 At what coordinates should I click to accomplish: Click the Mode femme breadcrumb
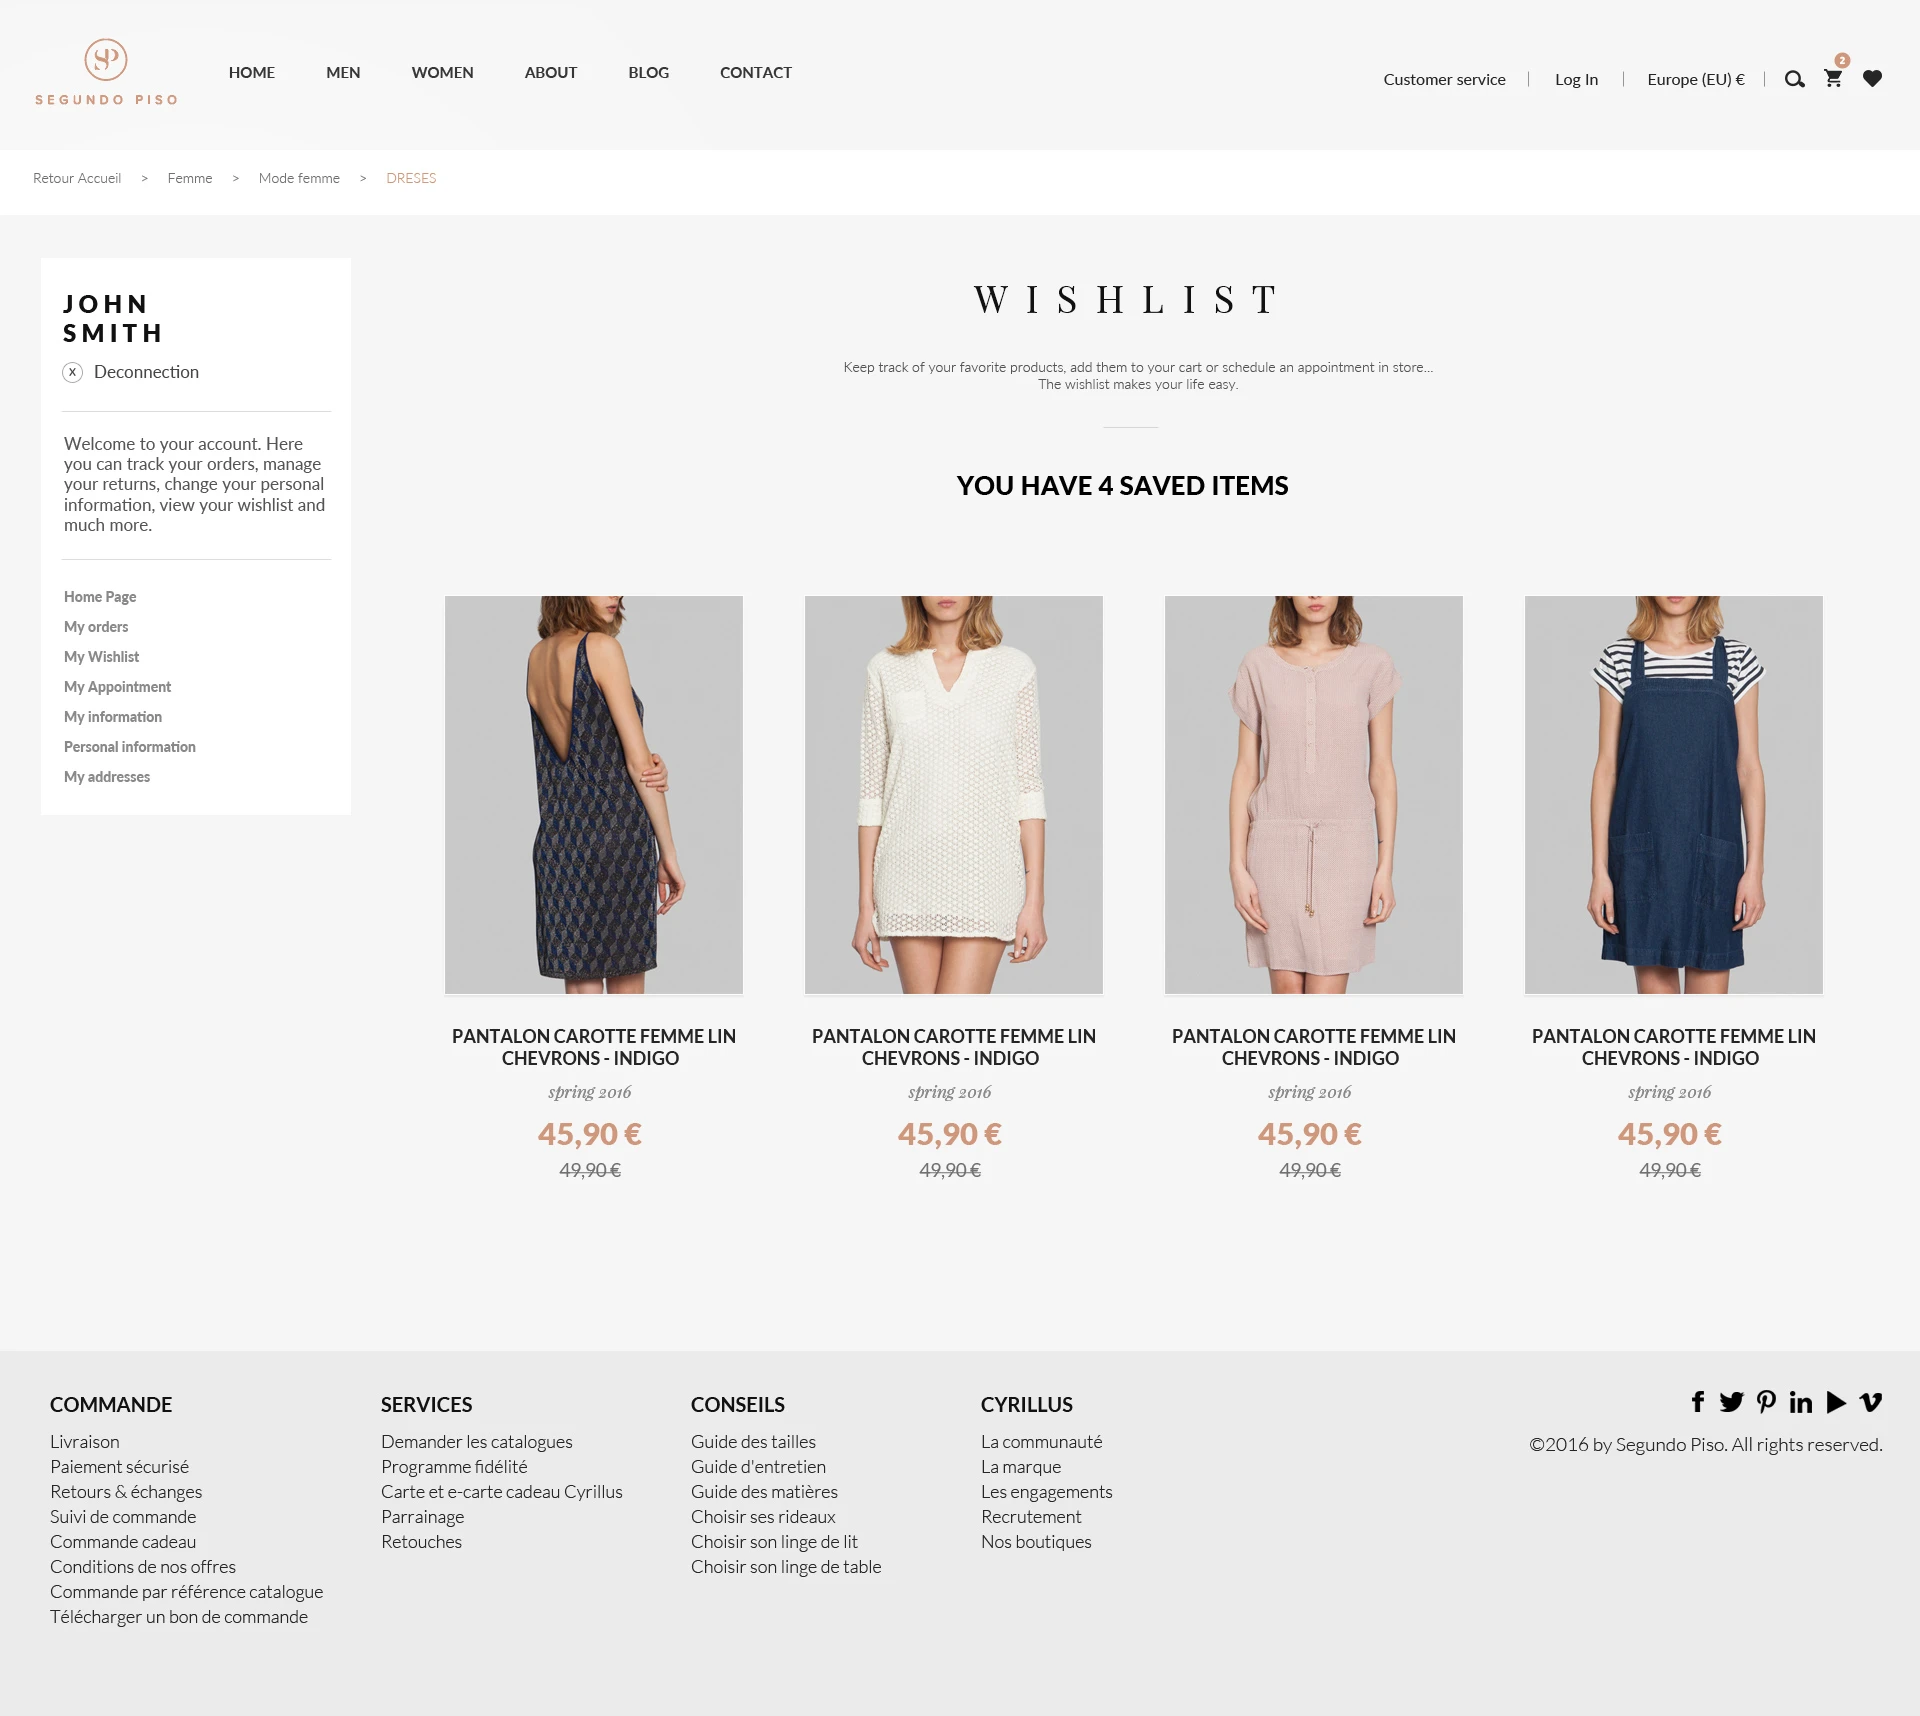299,178
